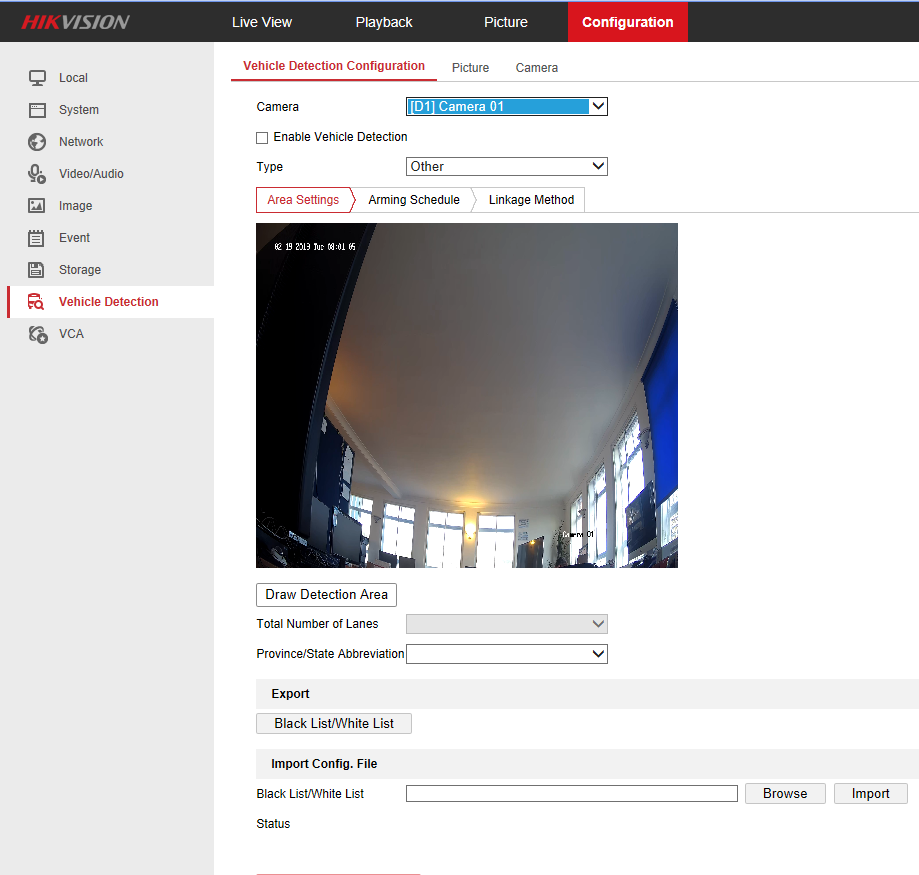Click the Import button

(x=870, y=794)
